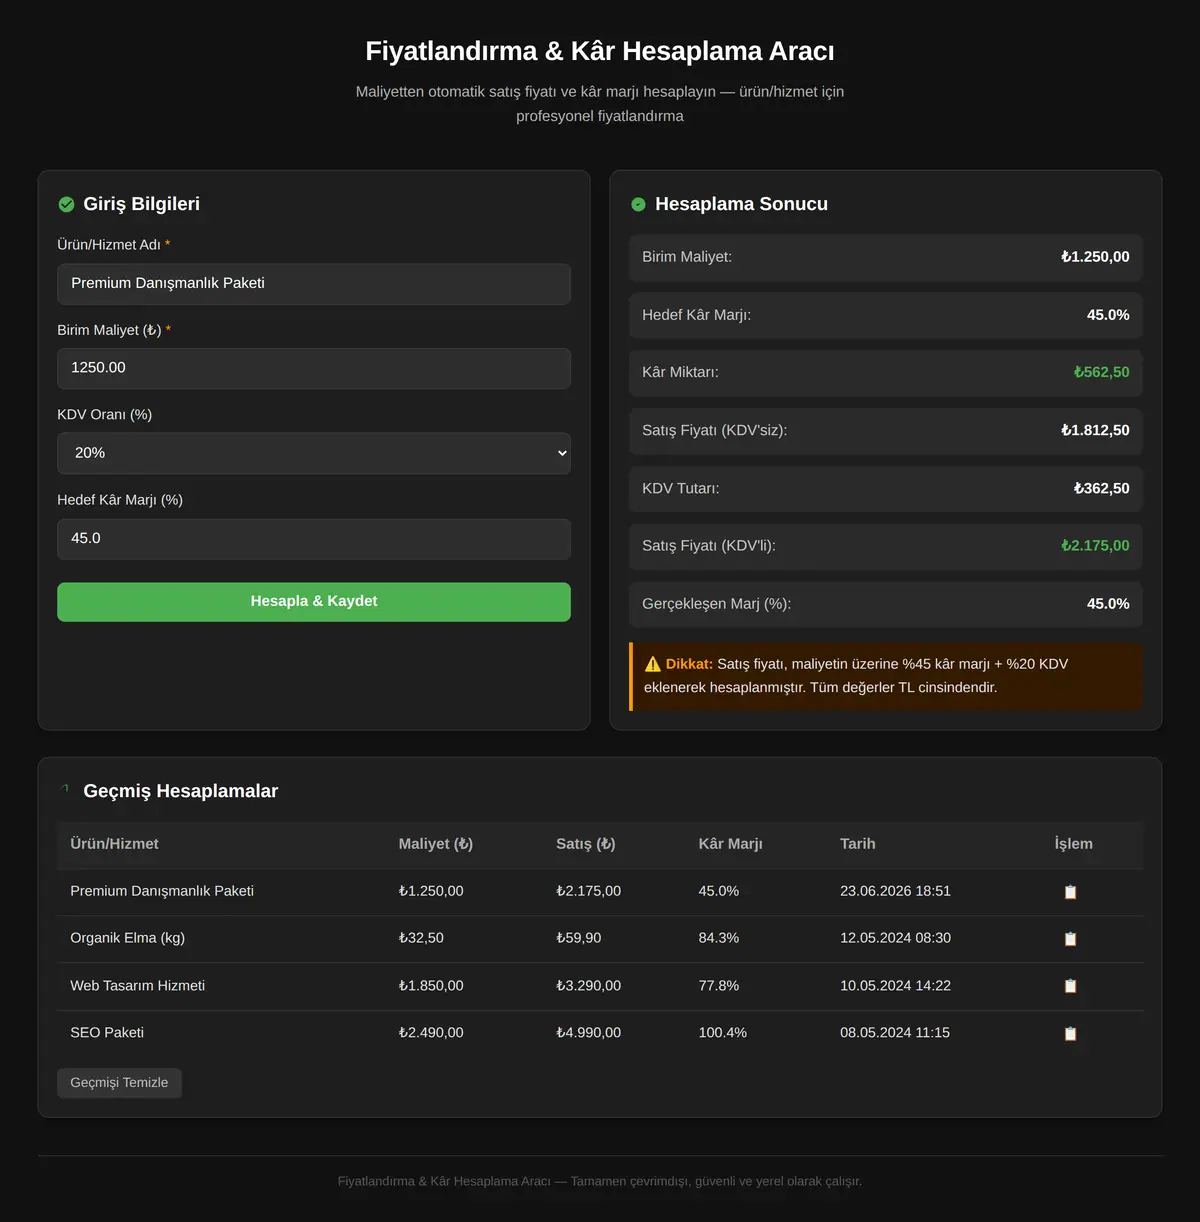
Task: Select the İşlem column header
Action: pos(1074,844)
